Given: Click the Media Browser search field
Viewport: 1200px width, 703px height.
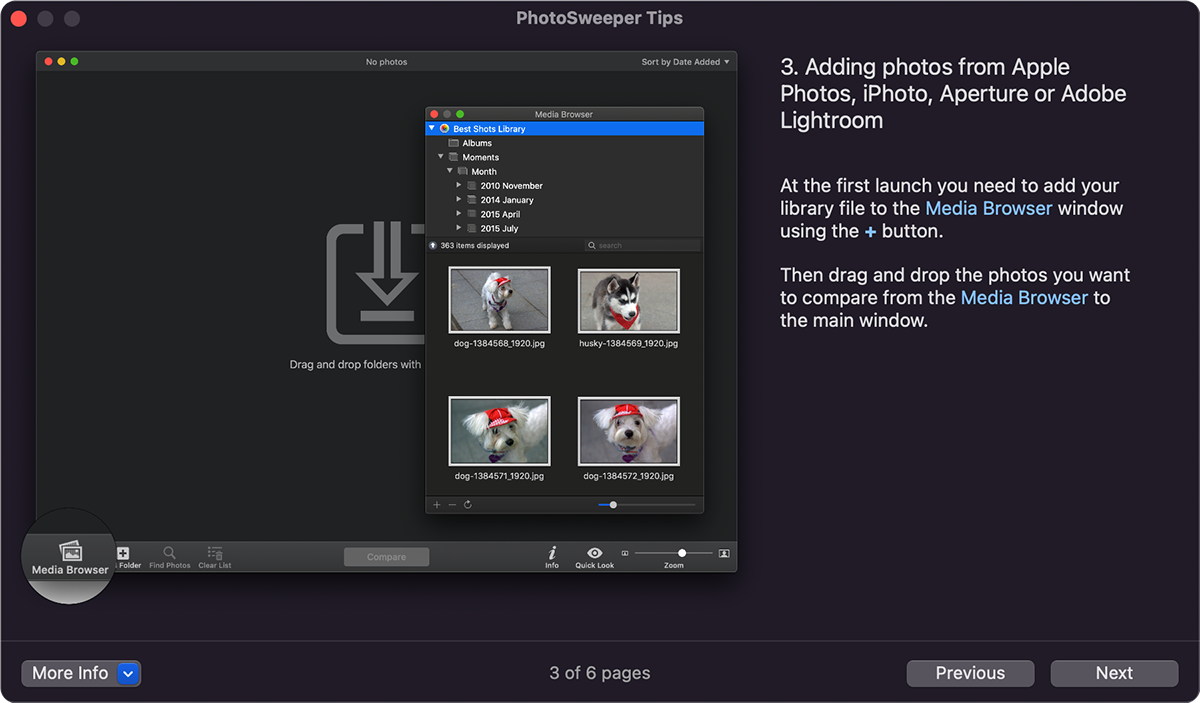Looking at the screenshot, I should (x=645, y=245).
